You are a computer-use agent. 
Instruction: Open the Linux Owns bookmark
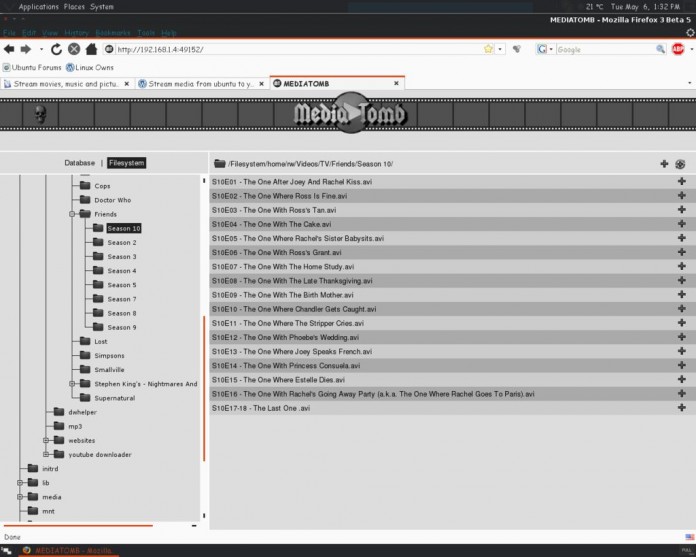tap(90, 67)
